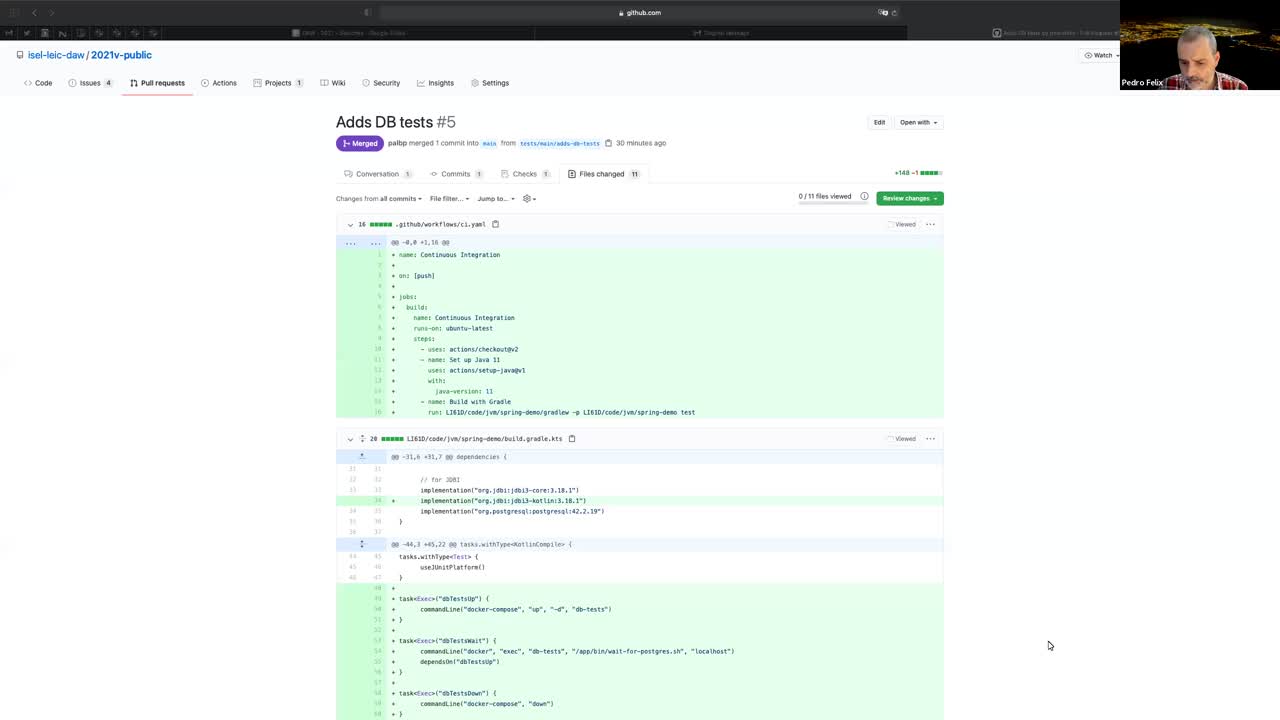Open build.gradle.kts file options menu
1280x720 pixels.
[930, 438]
